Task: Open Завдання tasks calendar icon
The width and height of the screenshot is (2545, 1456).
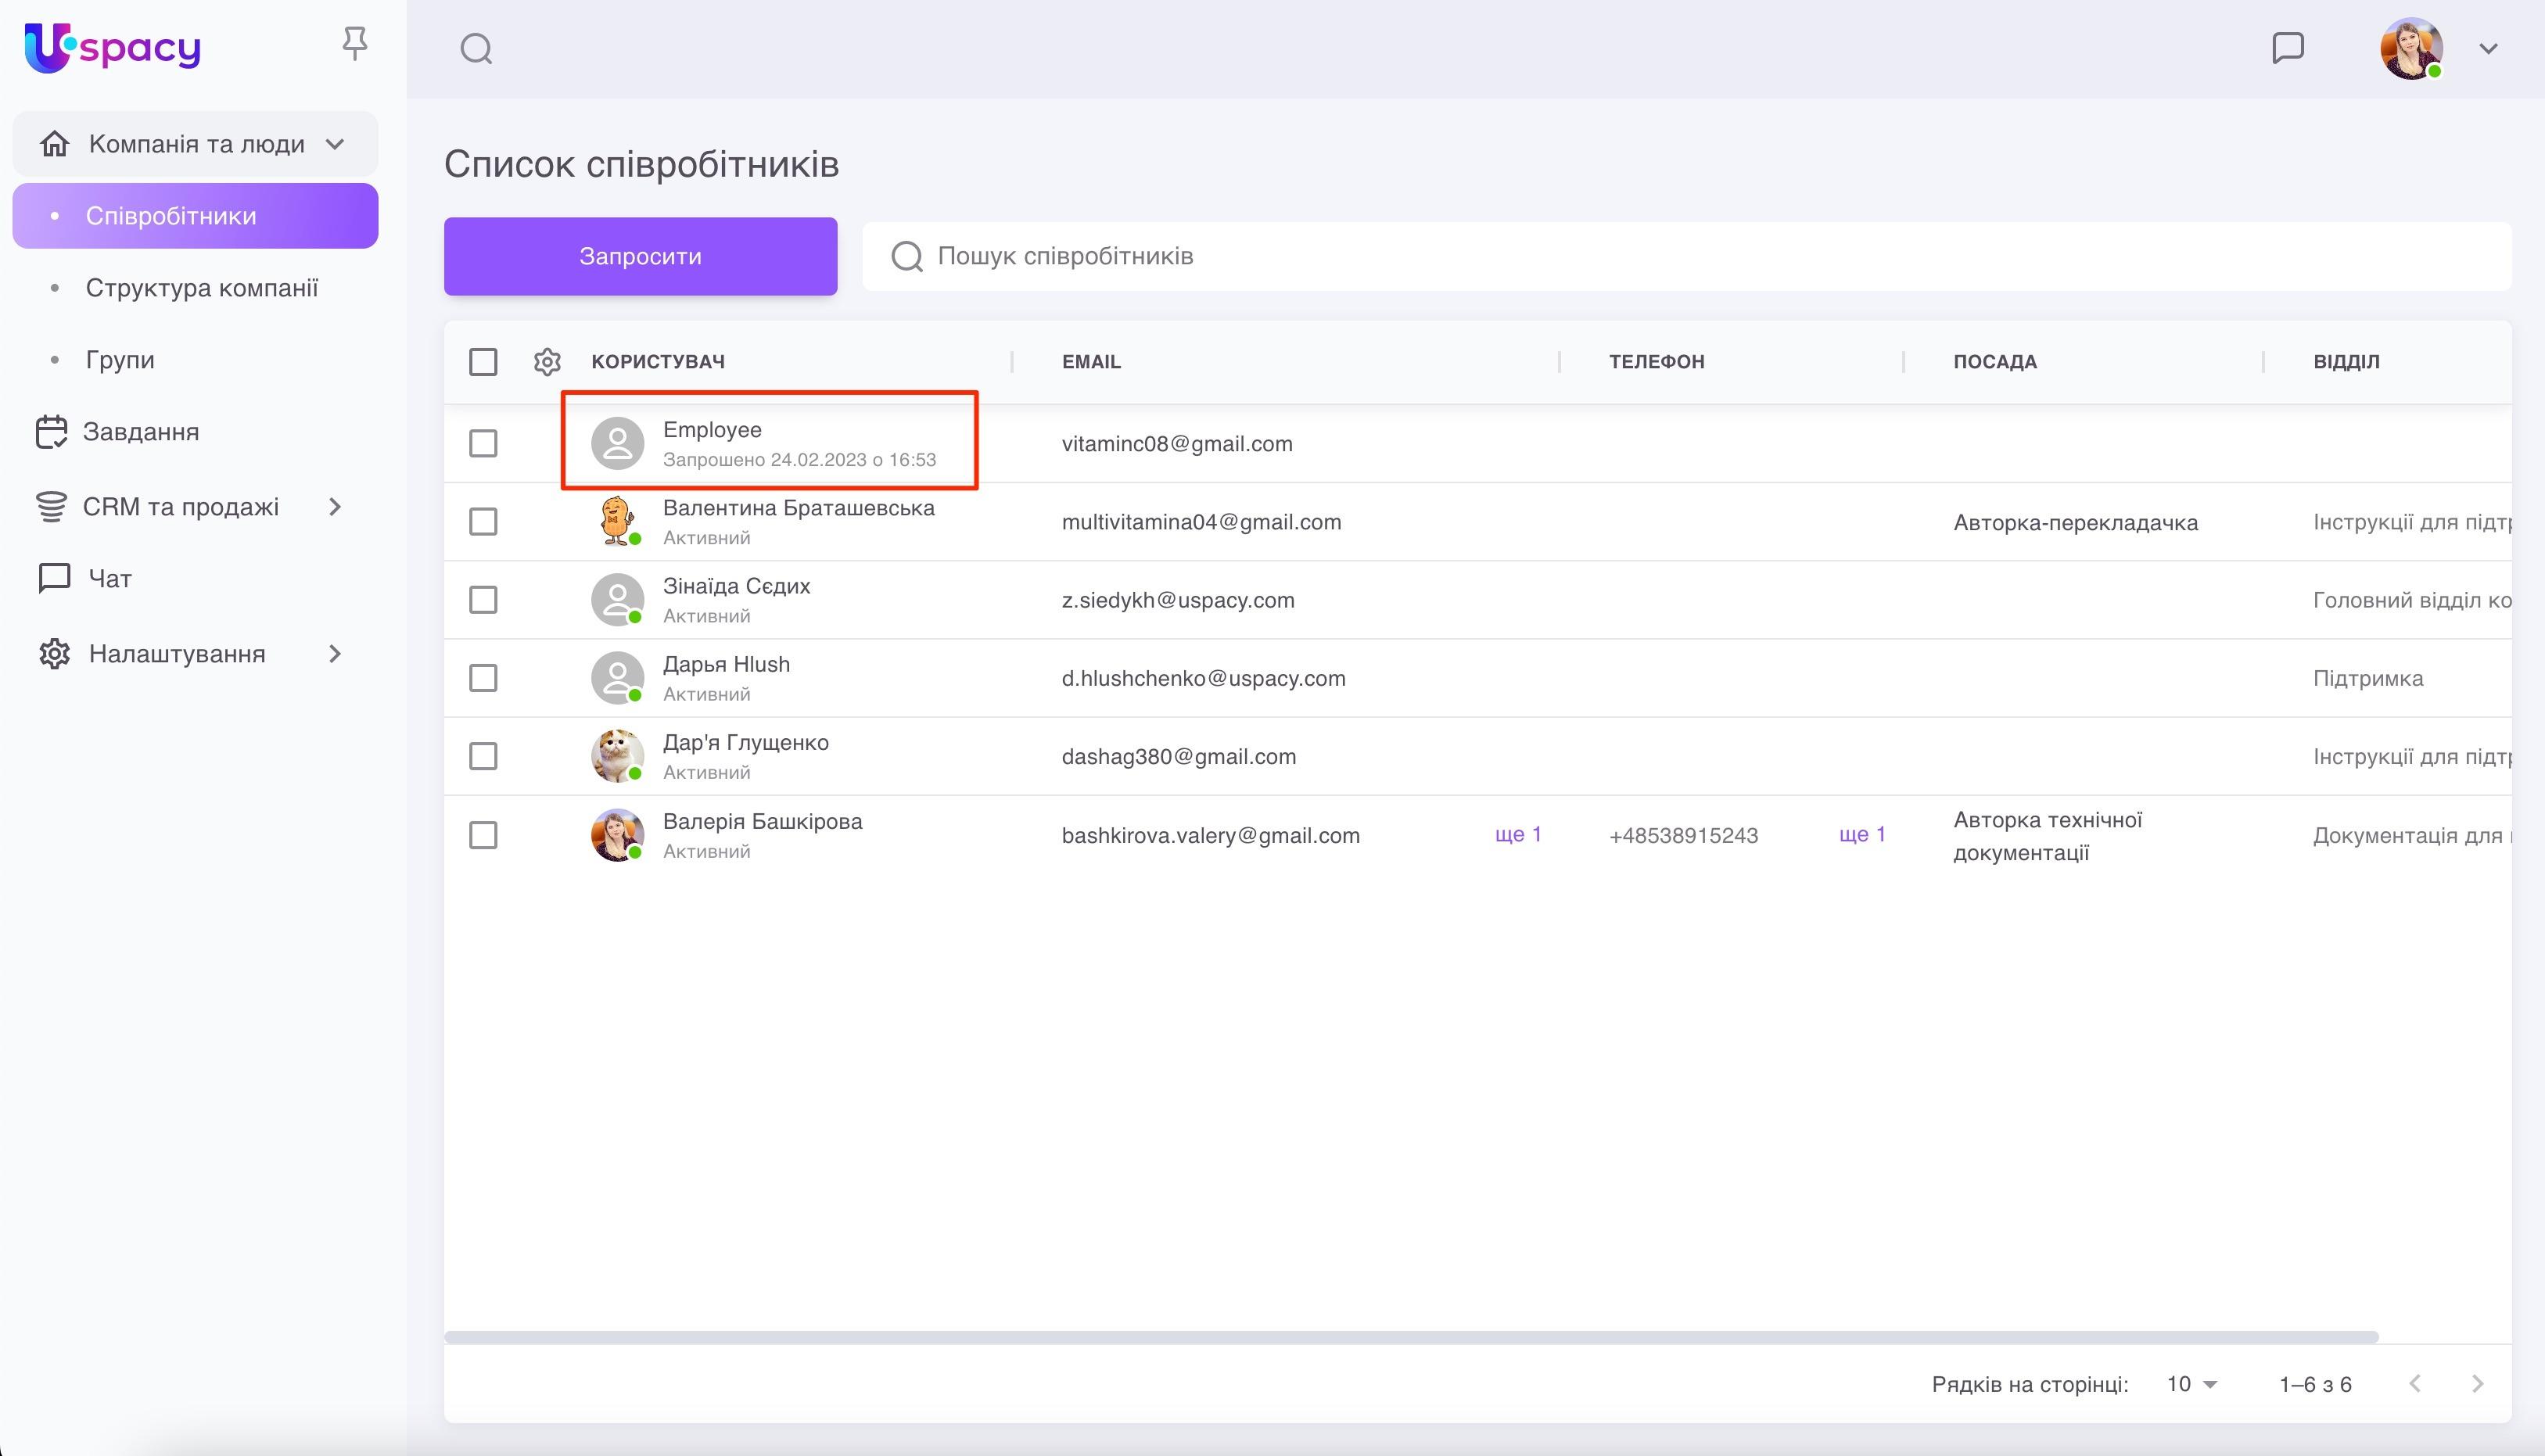Action: coord(51,432)
